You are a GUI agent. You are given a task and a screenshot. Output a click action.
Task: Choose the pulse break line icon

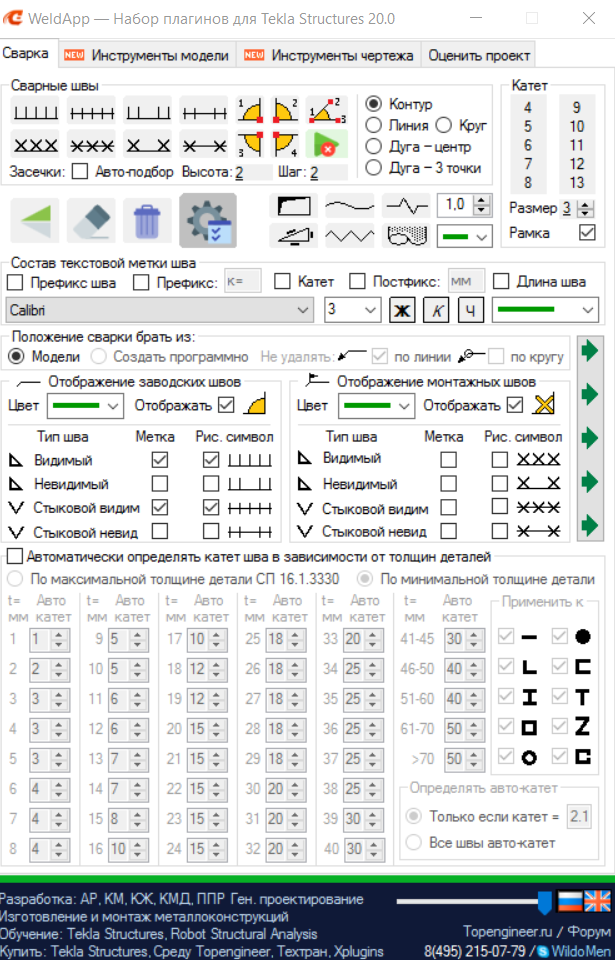coord(406,206)
